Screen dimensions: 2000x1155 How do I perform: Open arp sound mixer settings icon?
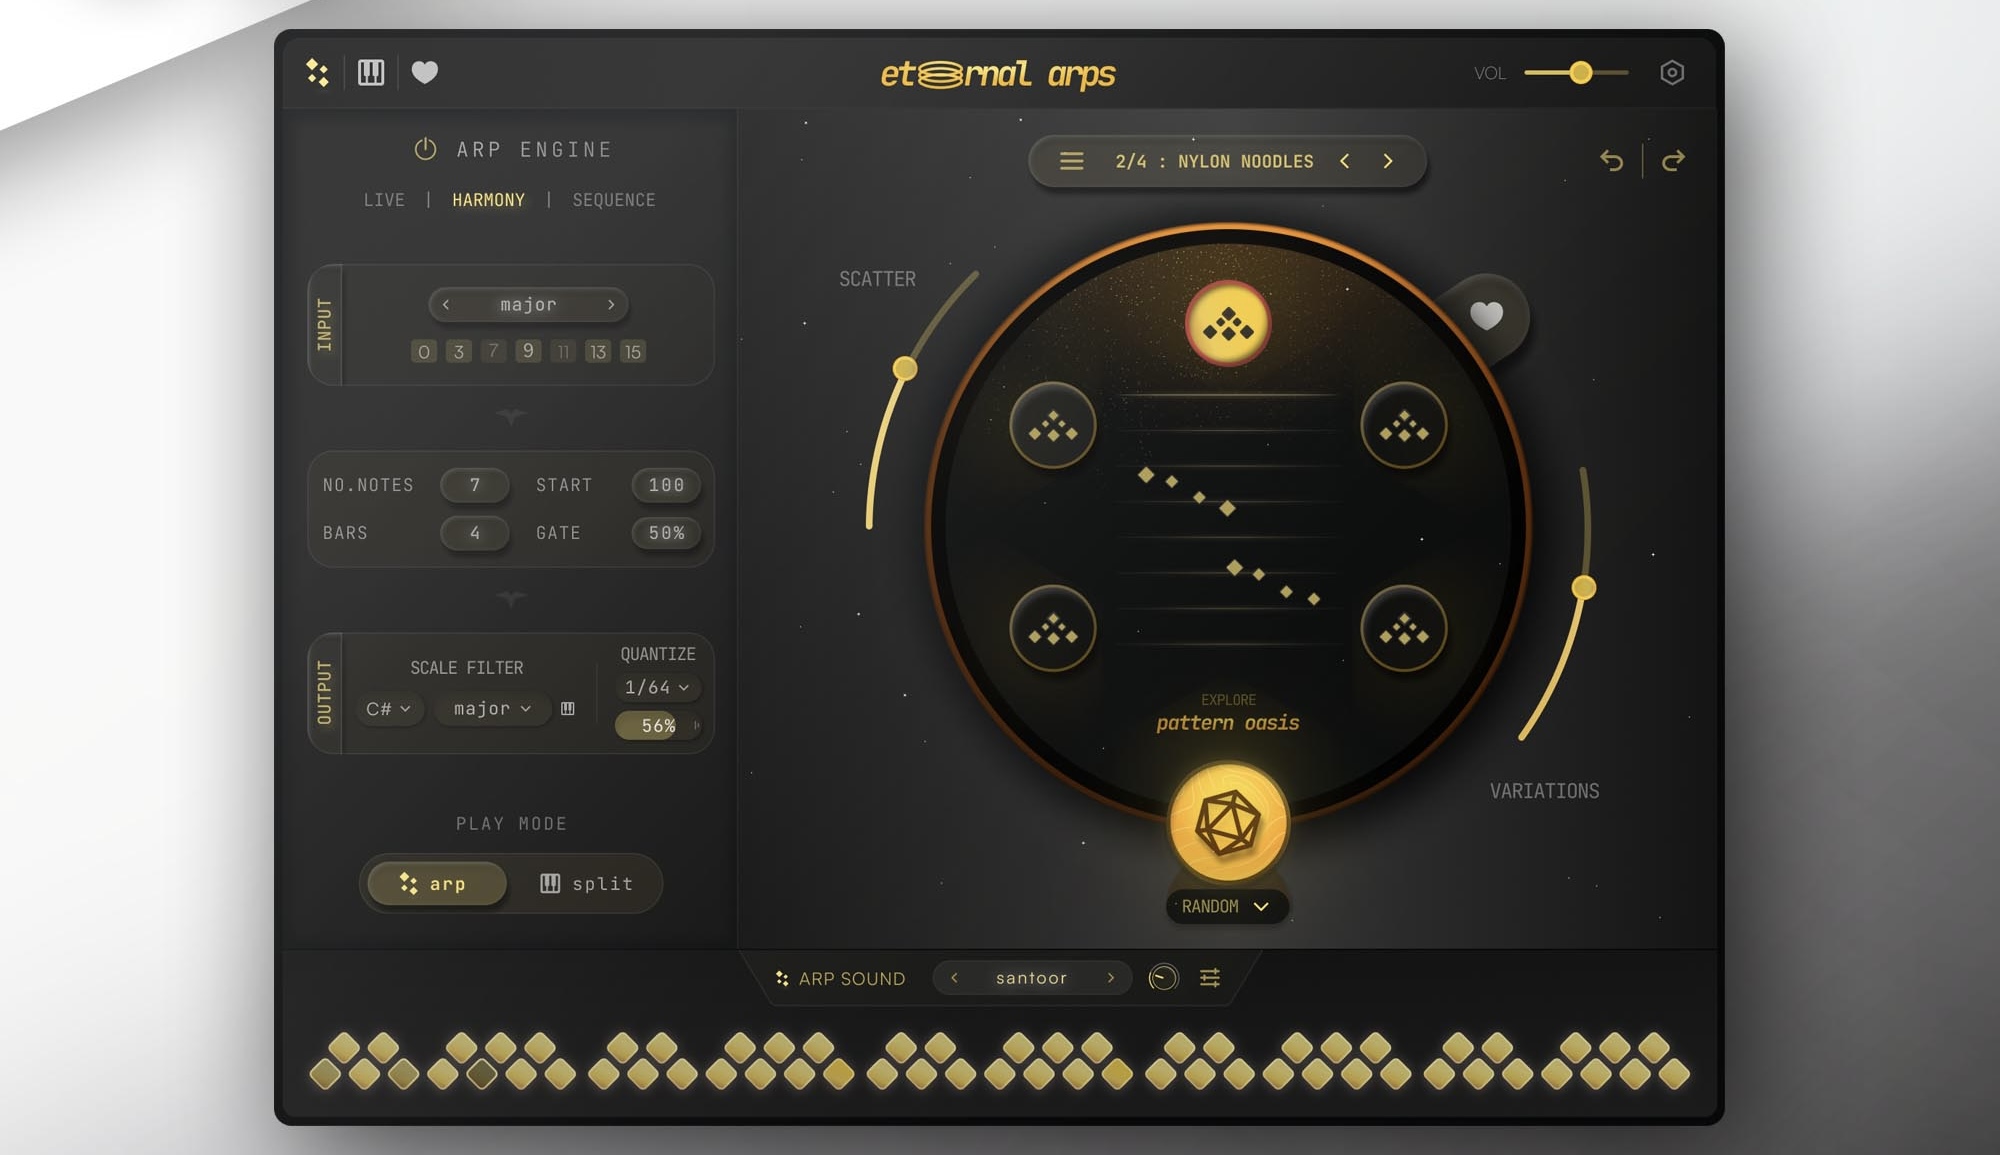pos(1210,978)
